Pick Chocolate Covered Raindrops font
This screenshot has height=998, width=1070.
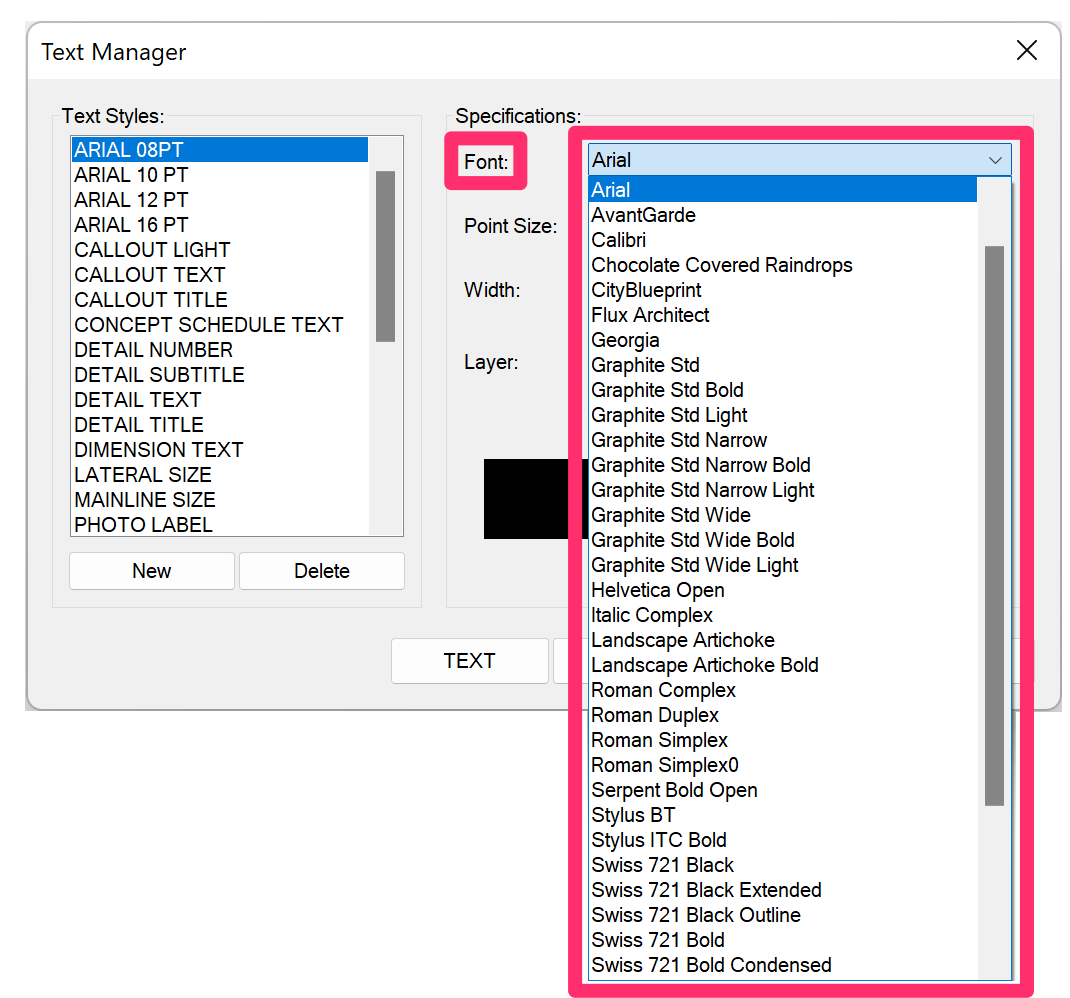click(783, 265)
